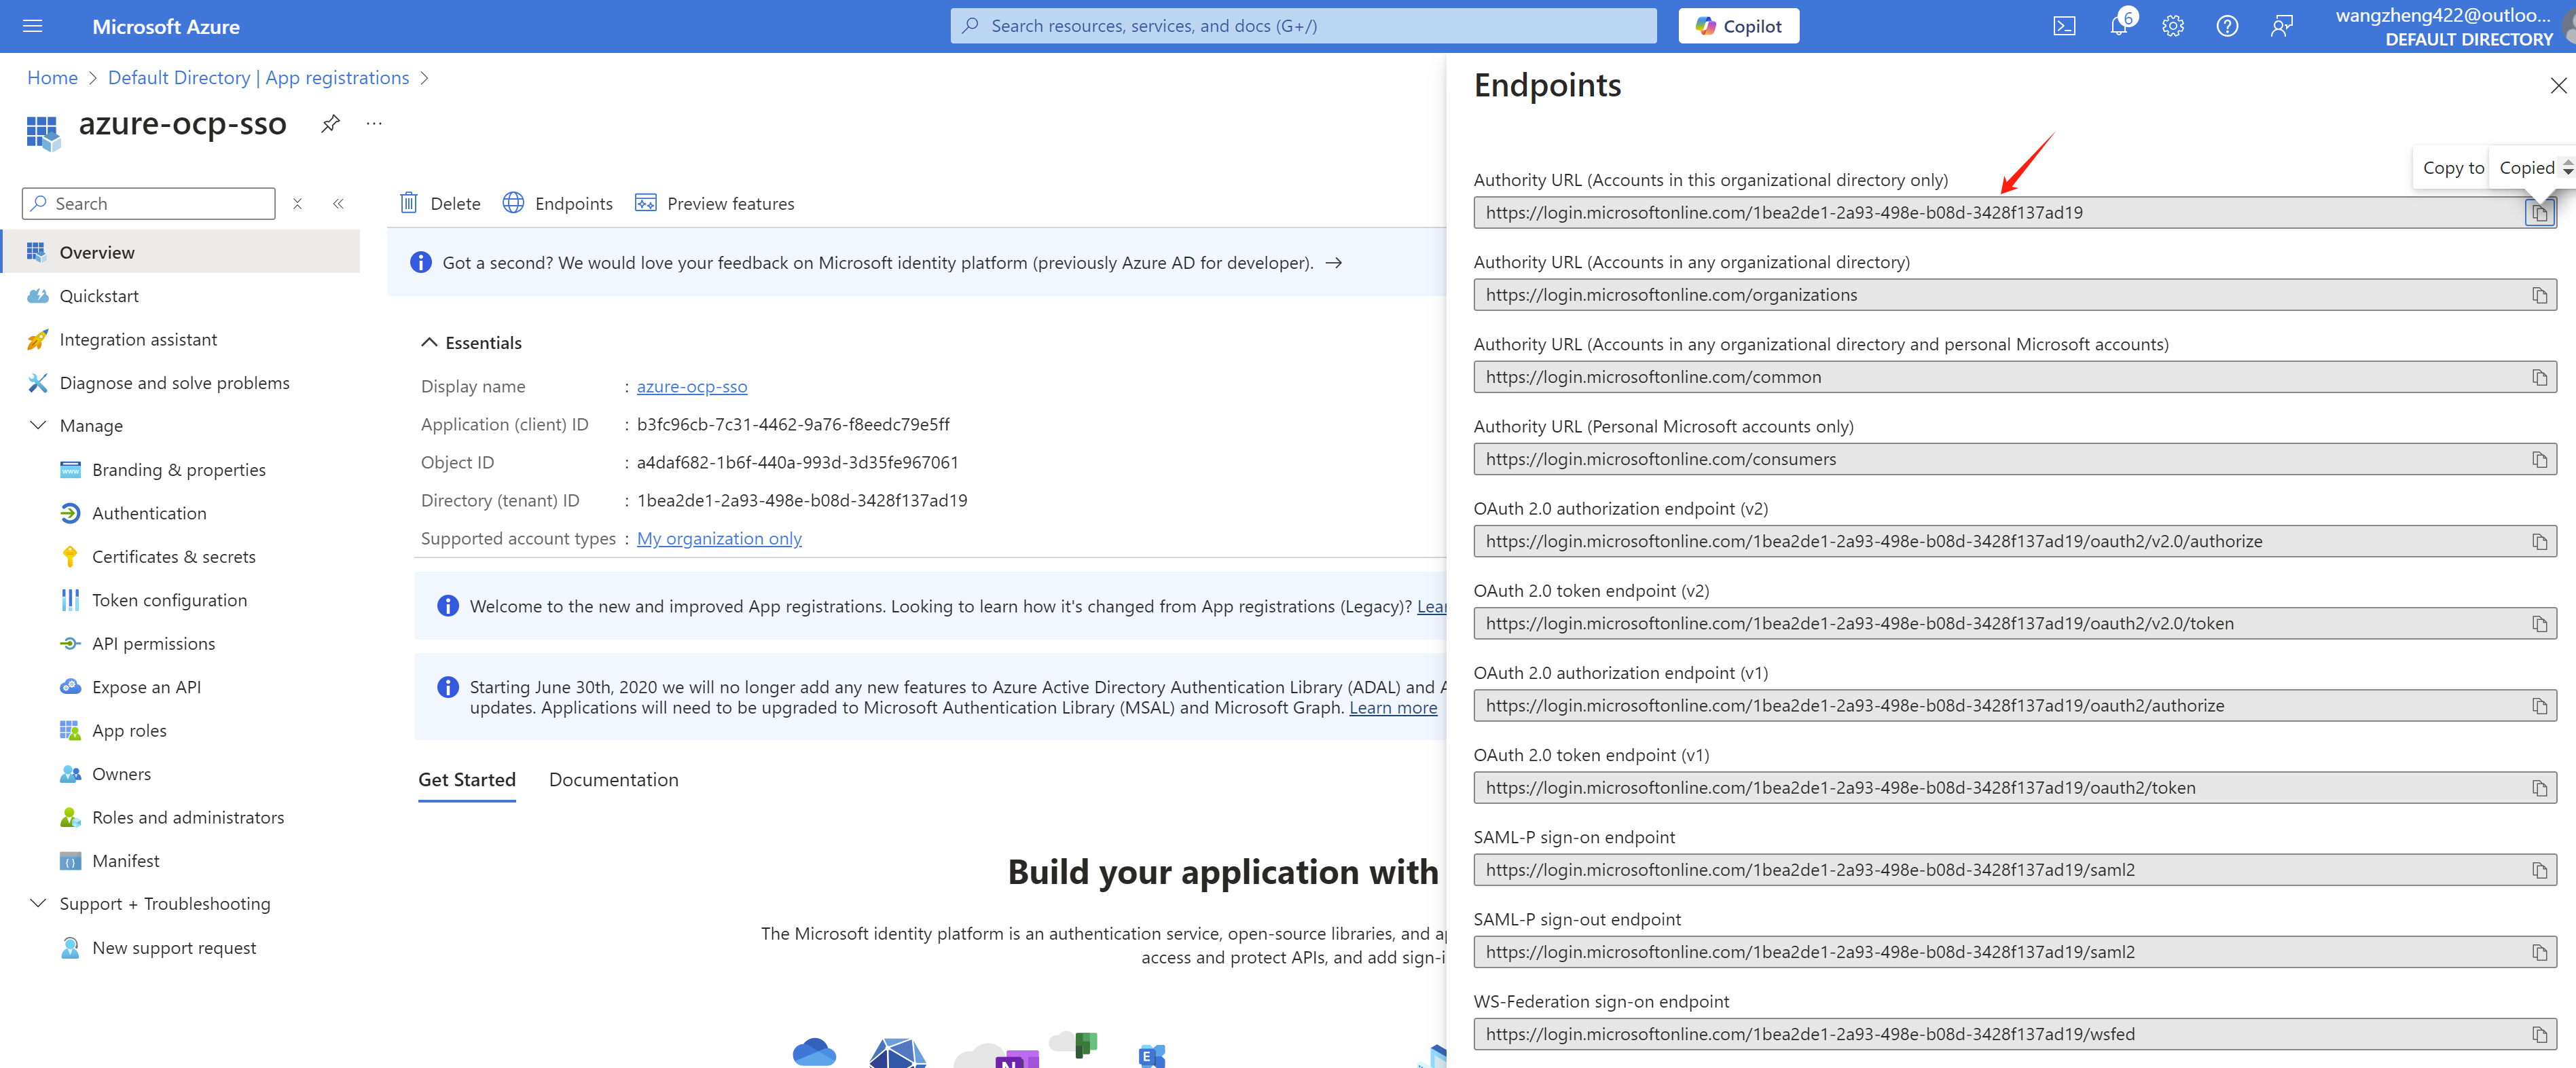
Task: Click the Delete button
Action: tap(440, 204)
